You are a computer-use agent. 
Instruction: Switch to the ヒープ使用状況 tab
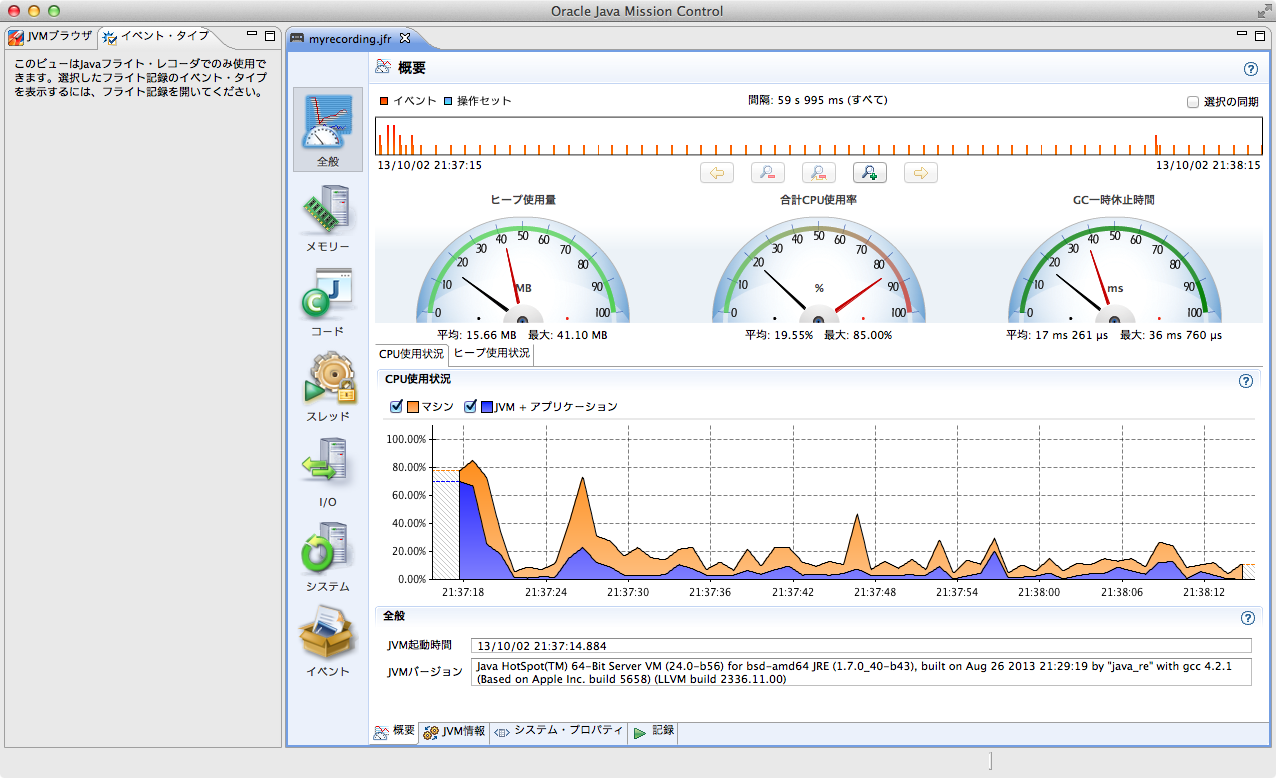(x=492, y=353)
